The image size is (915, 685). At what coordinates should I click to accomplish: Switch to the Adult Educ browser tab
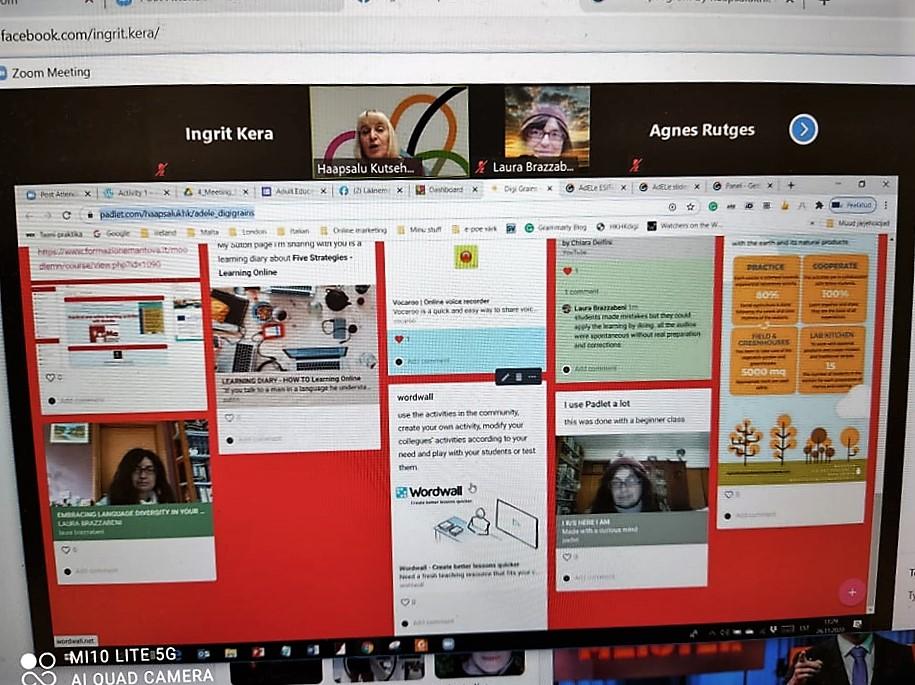point(292,191)
